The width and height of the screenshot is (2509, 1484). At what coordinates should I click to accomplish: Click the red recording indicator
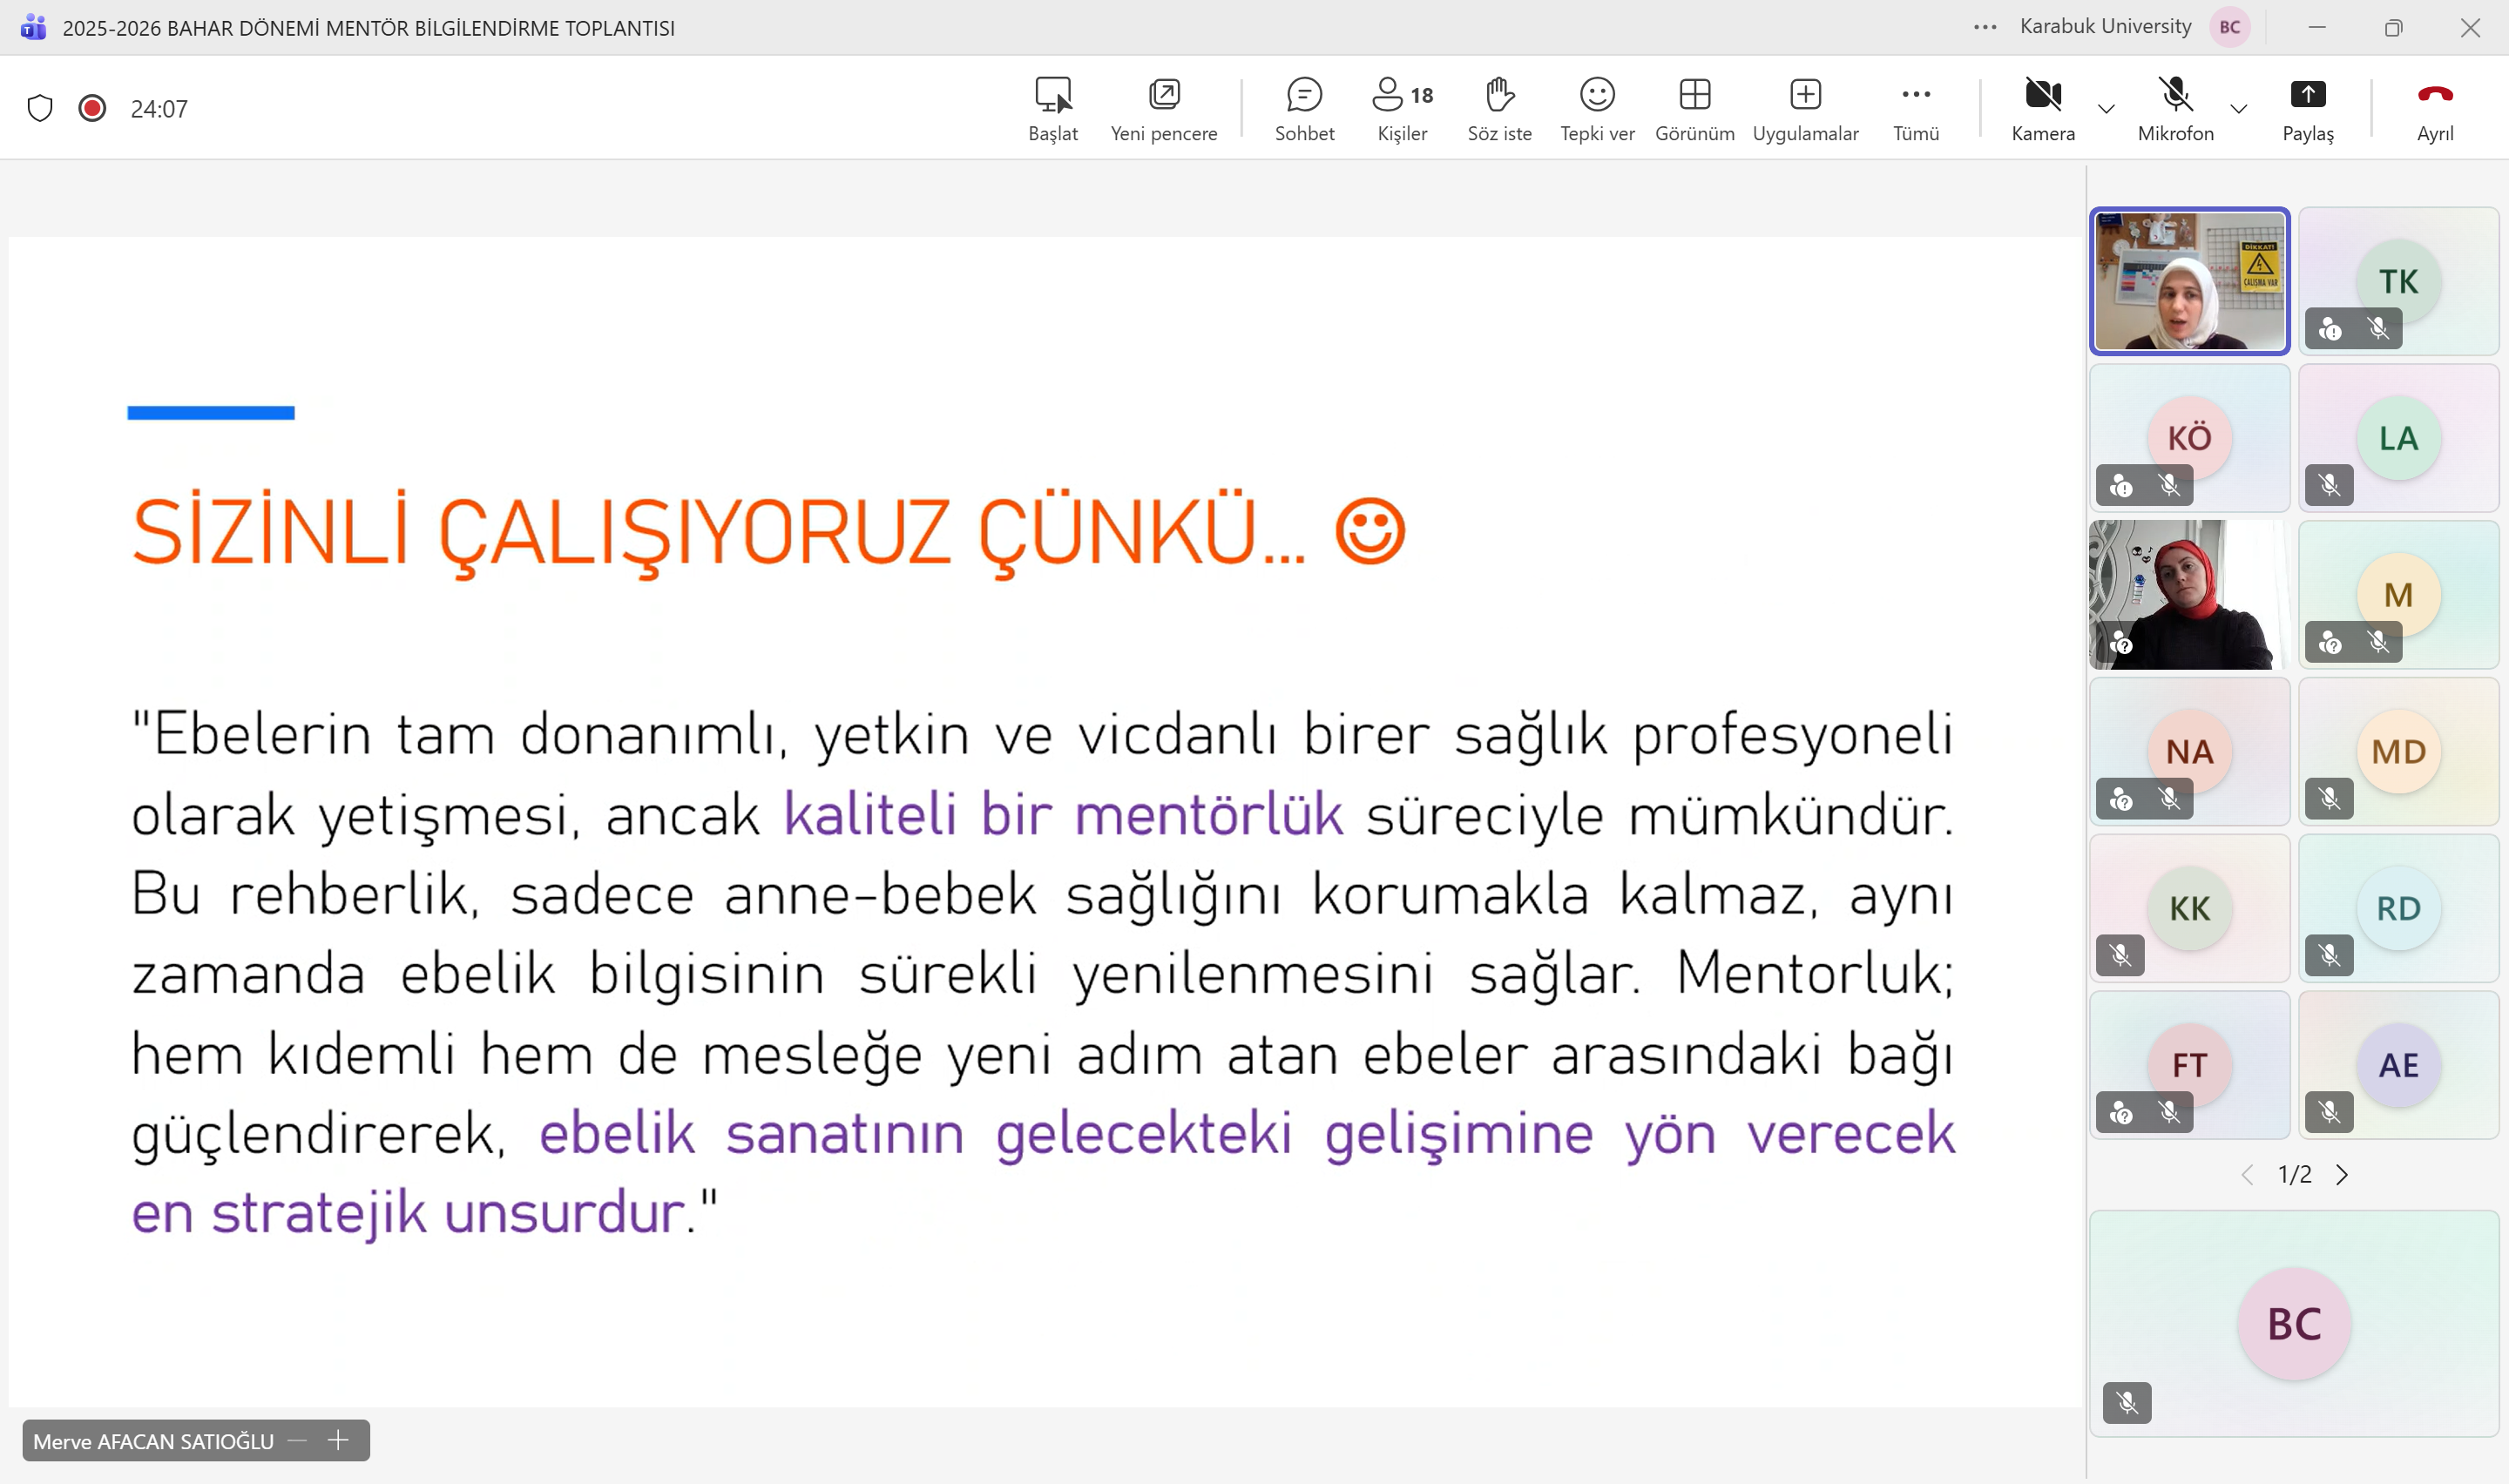pos(92,108)
